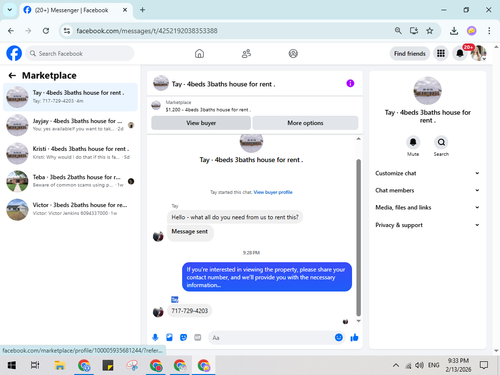Expand Media, files and links section
The height and width of the screenshot is (375, 500).
pyautogui.click(x=427, y=207)
